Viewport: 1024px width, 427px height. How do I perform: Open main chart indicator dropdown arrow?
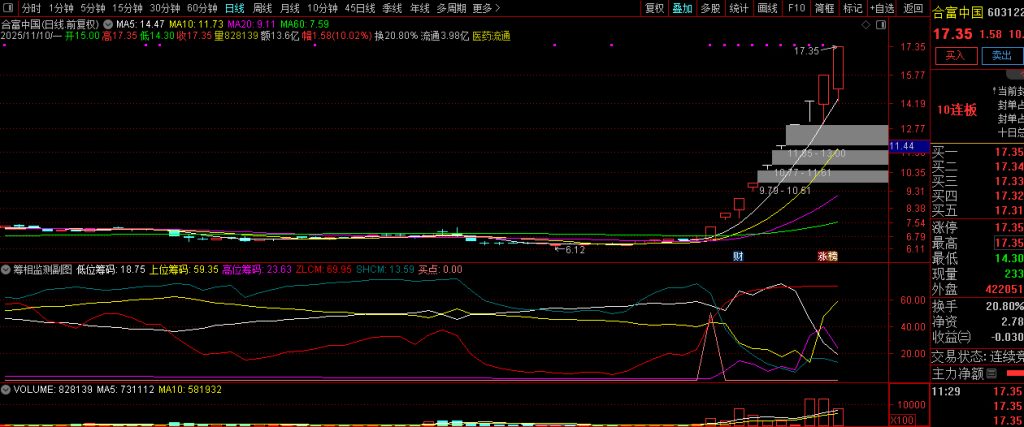(x=107, y=25)
